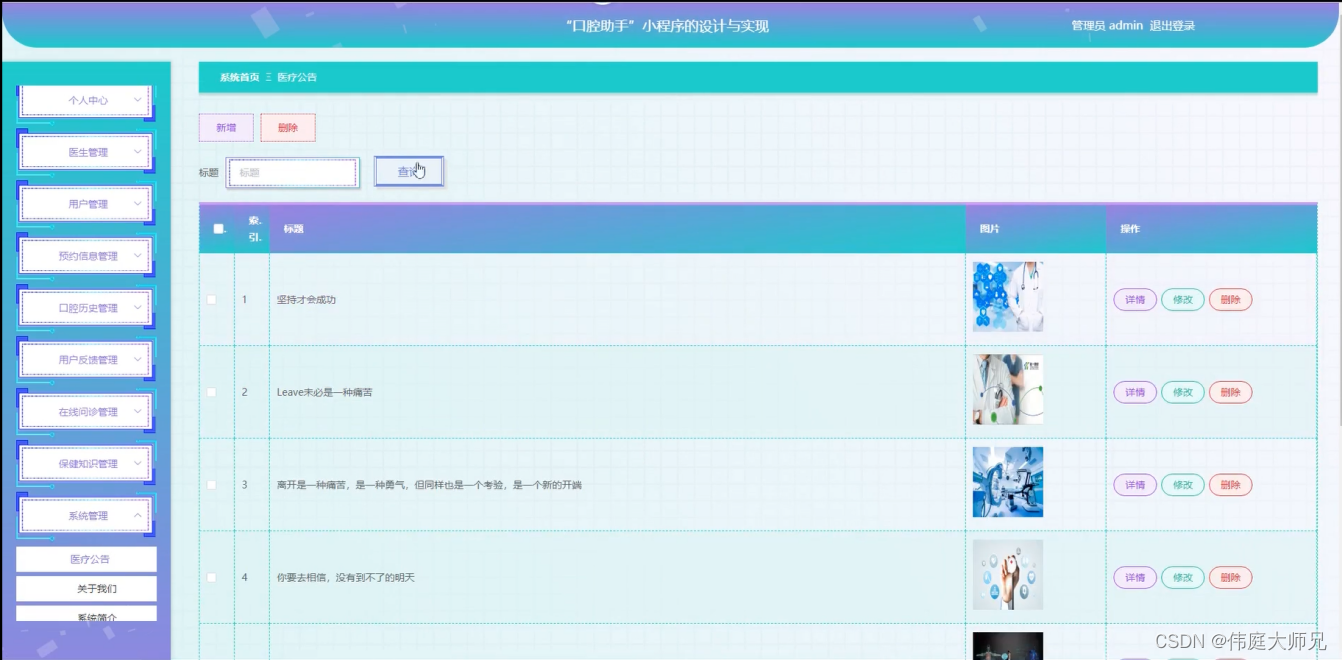This screenshot has height=660, width=1342.
Task: Focus the 标题 search input field
Action: click(x=292, y=172)
